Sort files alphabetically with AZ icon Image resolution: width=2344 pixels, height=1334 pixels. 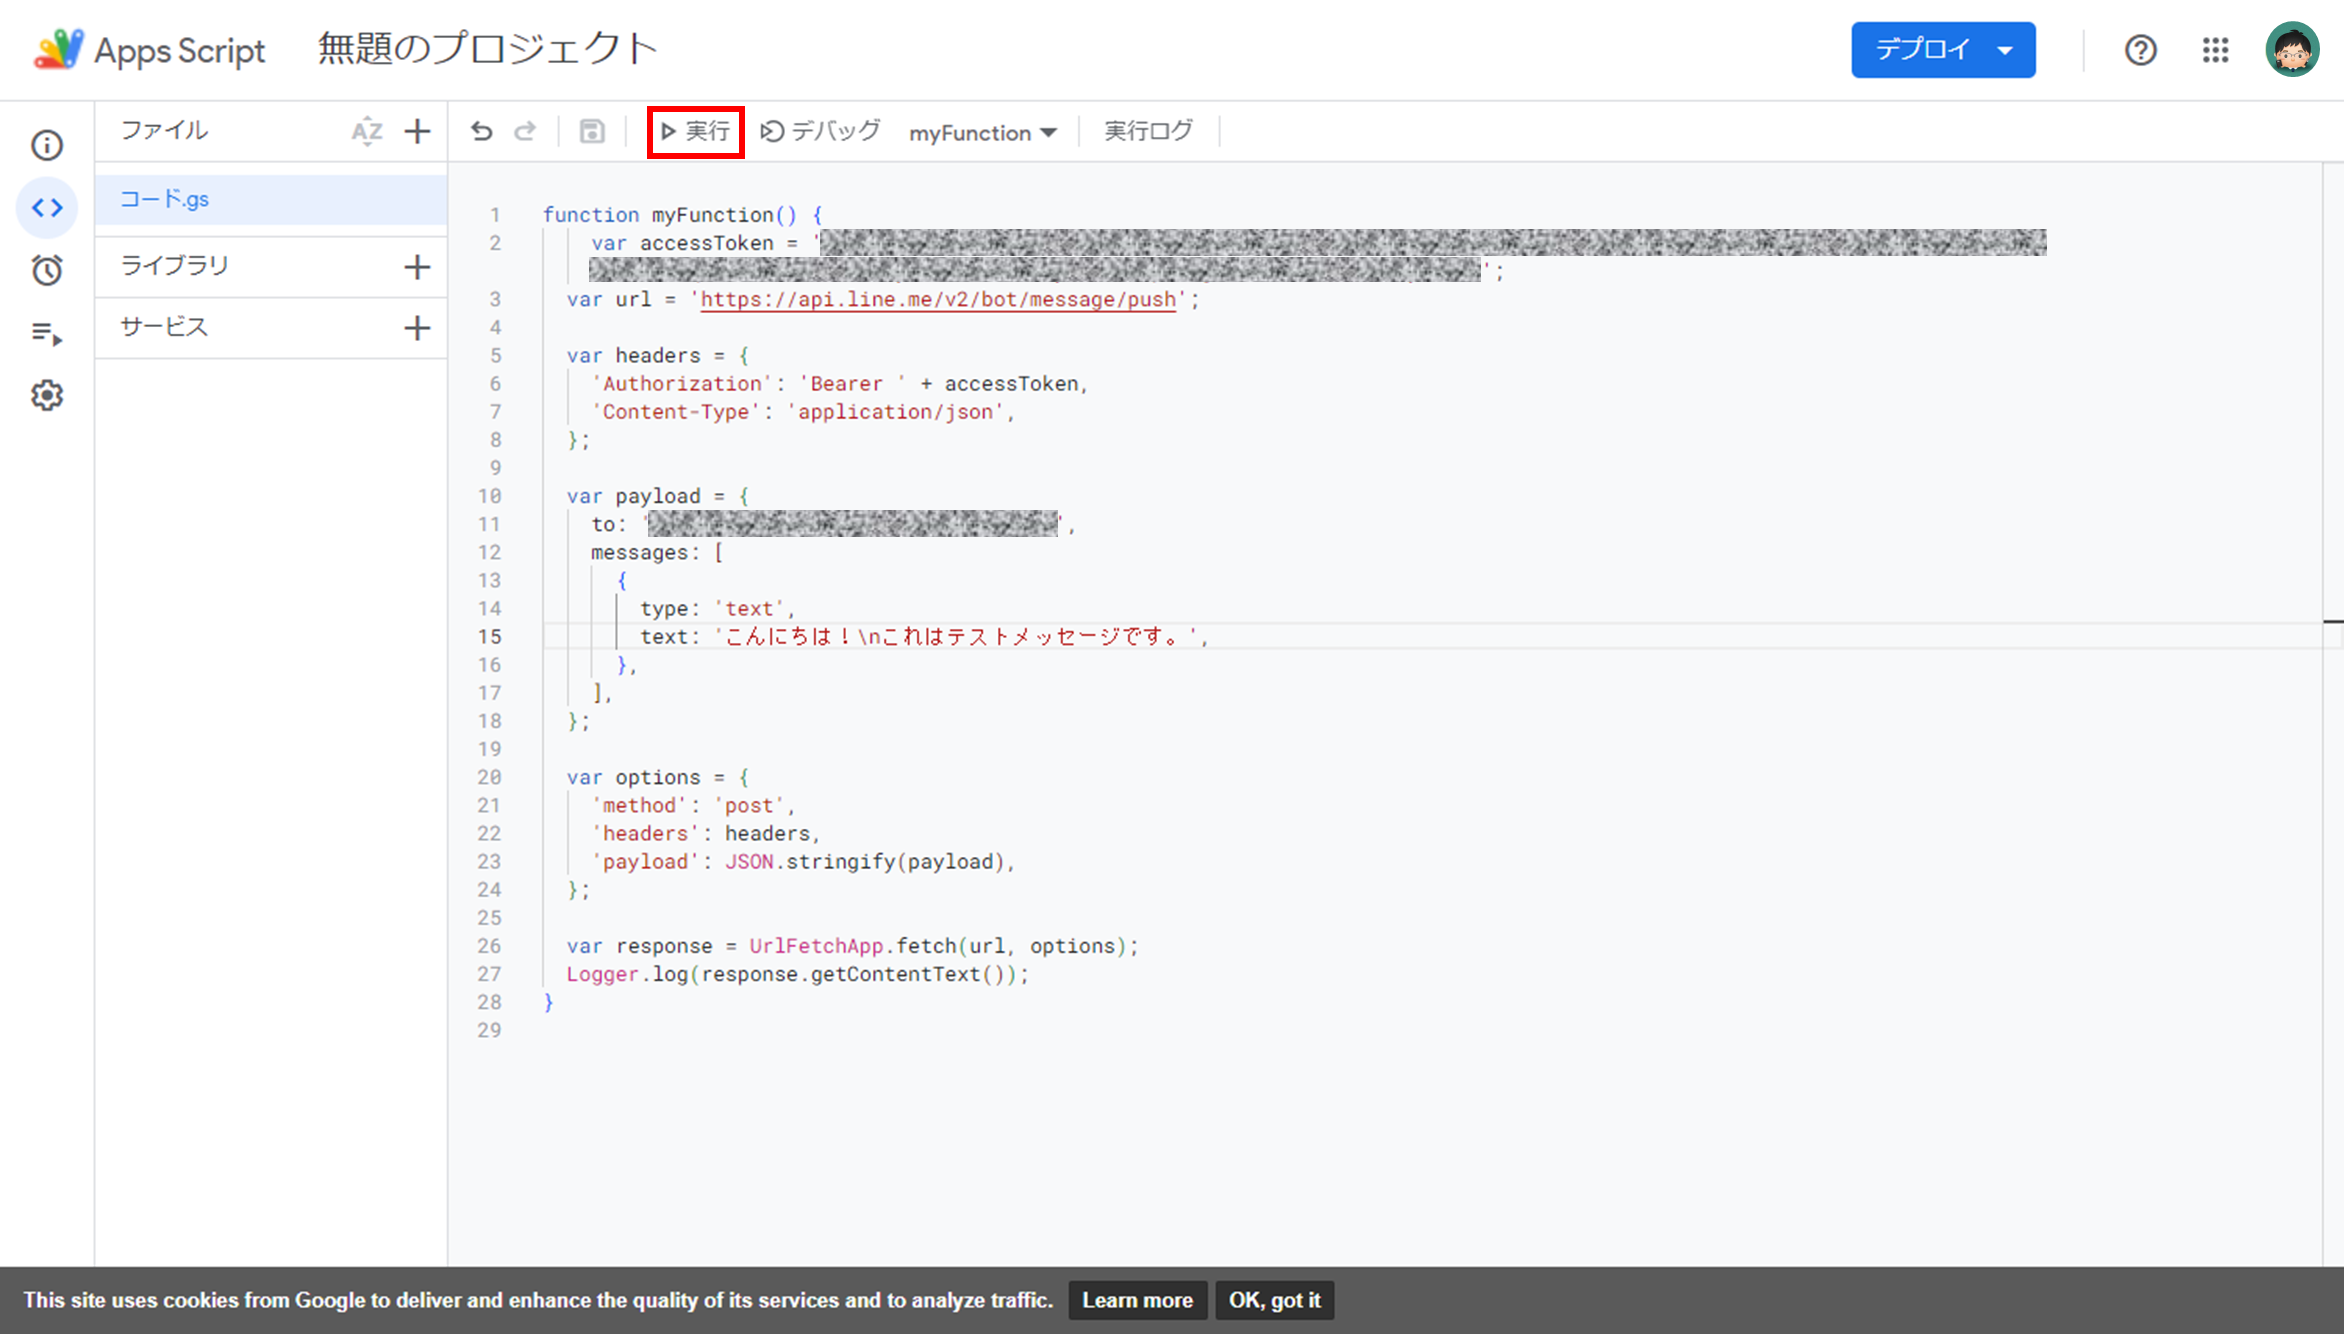pos(368,131)
